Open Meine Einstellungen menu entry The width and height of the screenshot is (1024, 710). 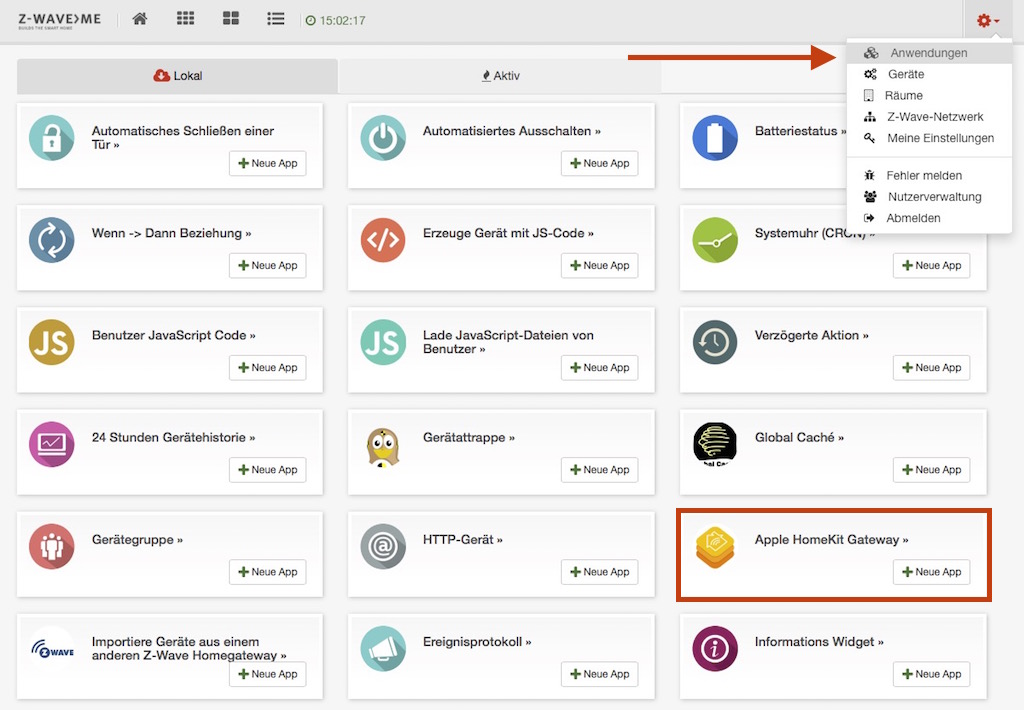click(940, 138)
